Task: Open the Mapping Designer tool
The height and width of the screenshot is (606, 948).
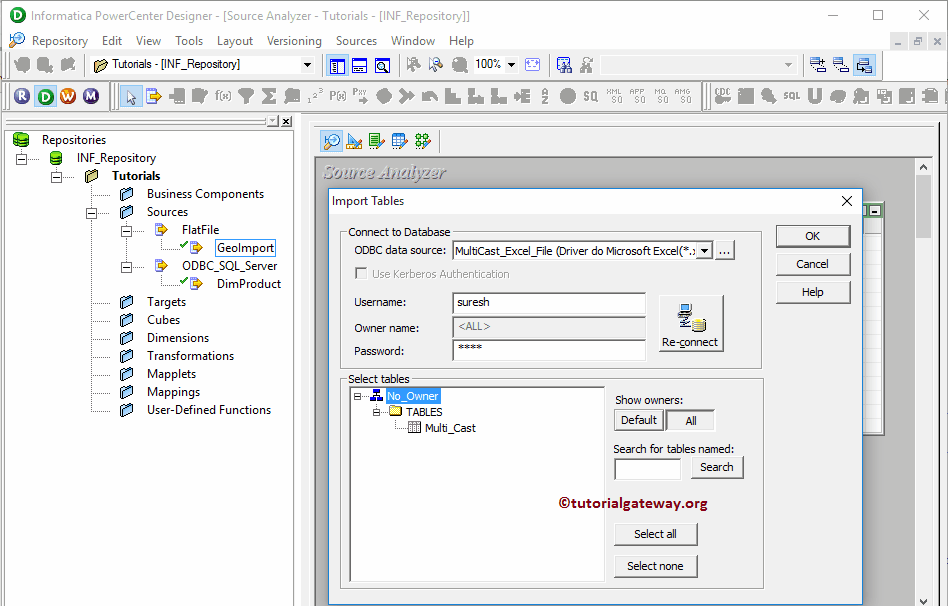Action: (422, 141)
